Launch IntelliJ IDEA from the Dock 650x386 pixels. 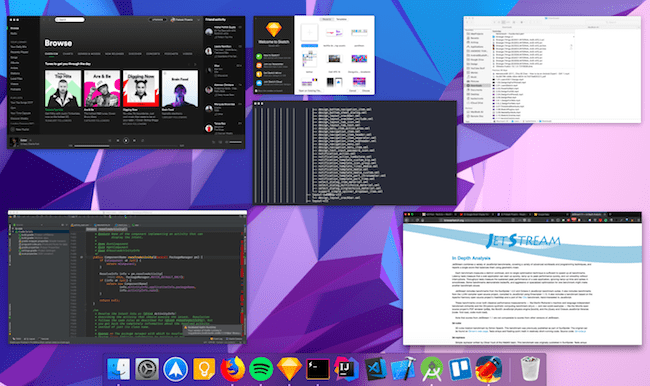[347, 369]
